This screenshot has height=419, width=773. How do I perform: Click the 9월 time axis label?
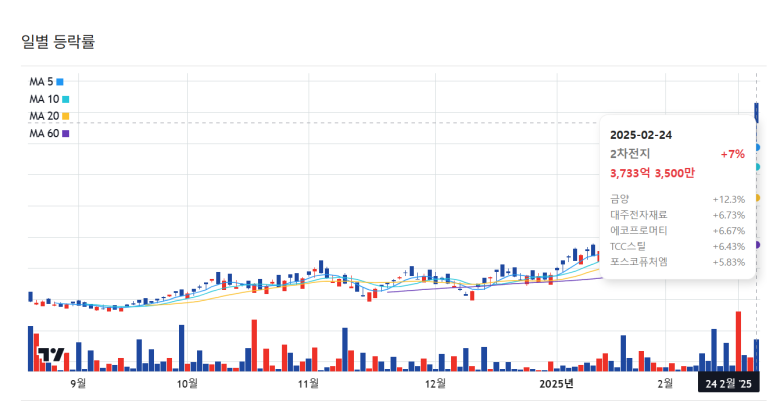(x=78, y=384)
